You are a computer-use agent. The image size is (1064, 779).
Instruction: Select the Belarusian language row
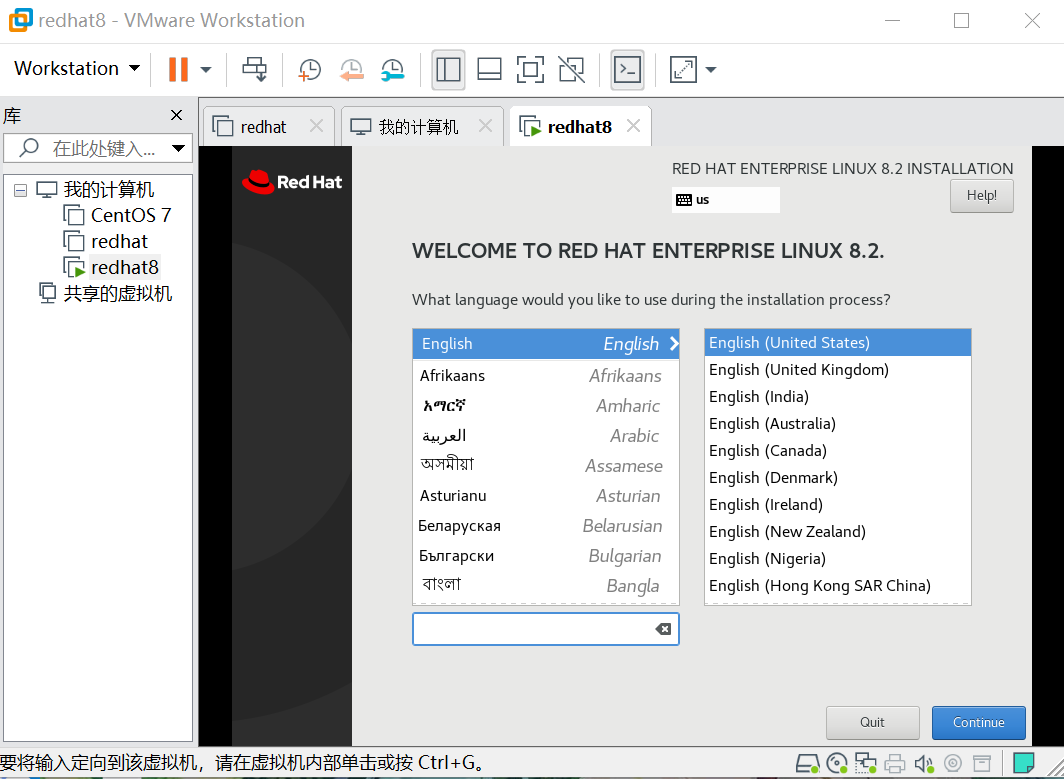coord(546,526)
